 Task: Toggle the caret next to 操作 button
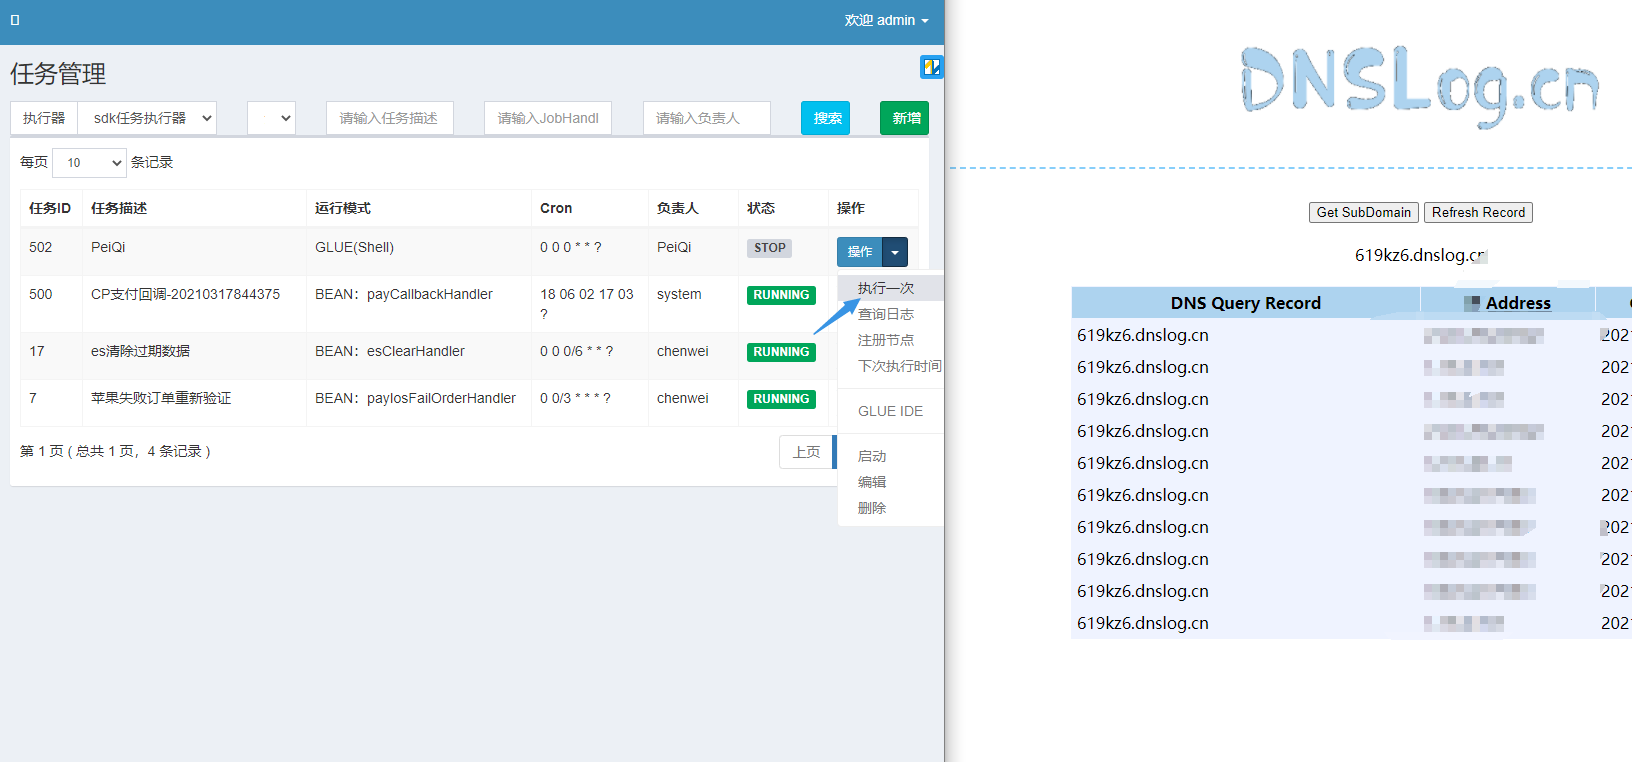(x=895, y=252)
